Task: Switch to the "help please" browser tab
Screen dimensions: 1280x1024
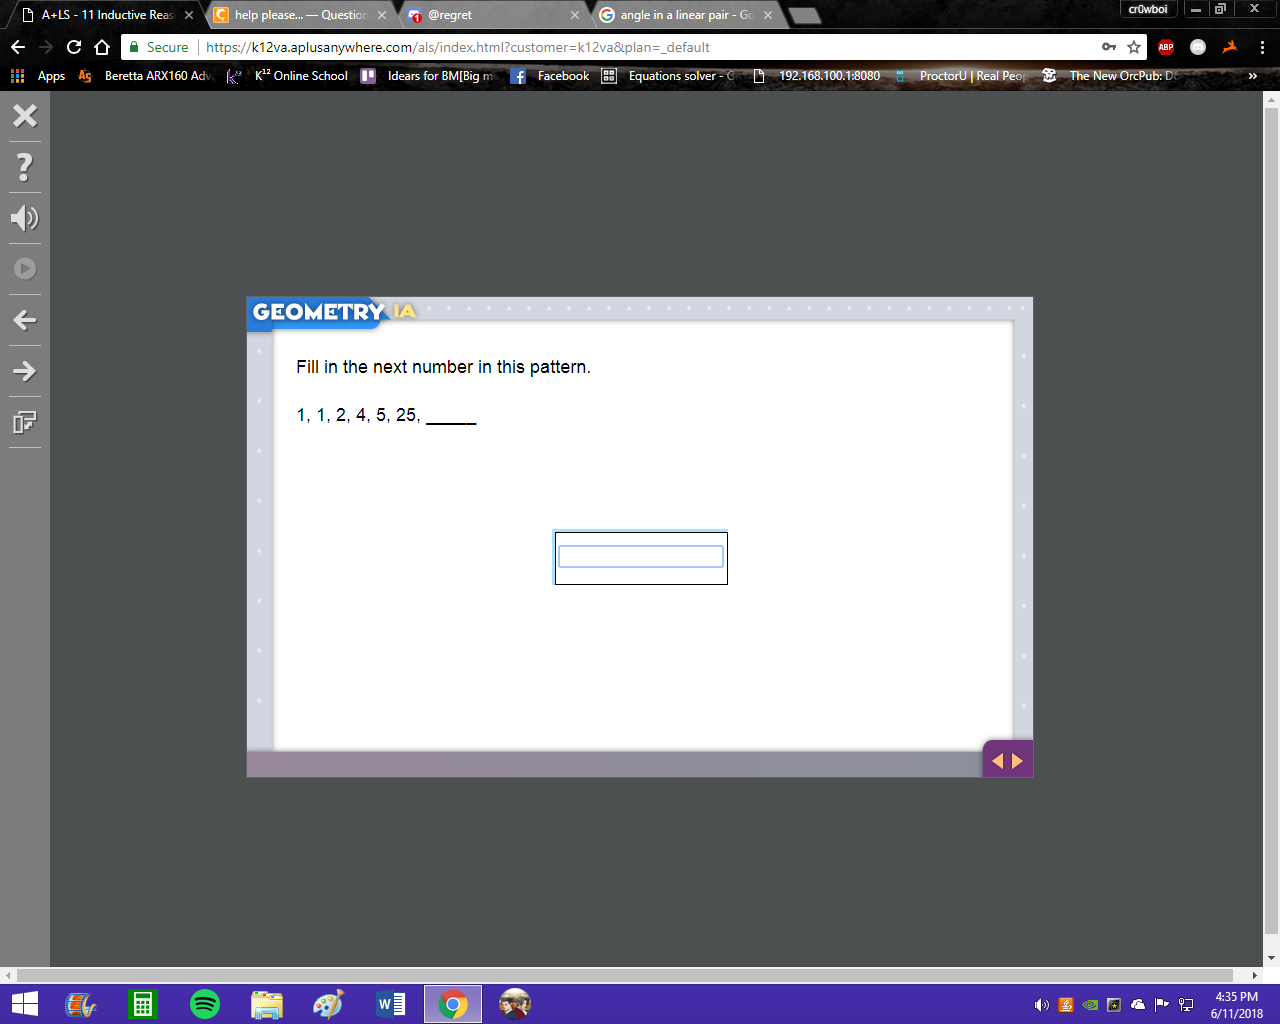Action: [x=300, y=15]
